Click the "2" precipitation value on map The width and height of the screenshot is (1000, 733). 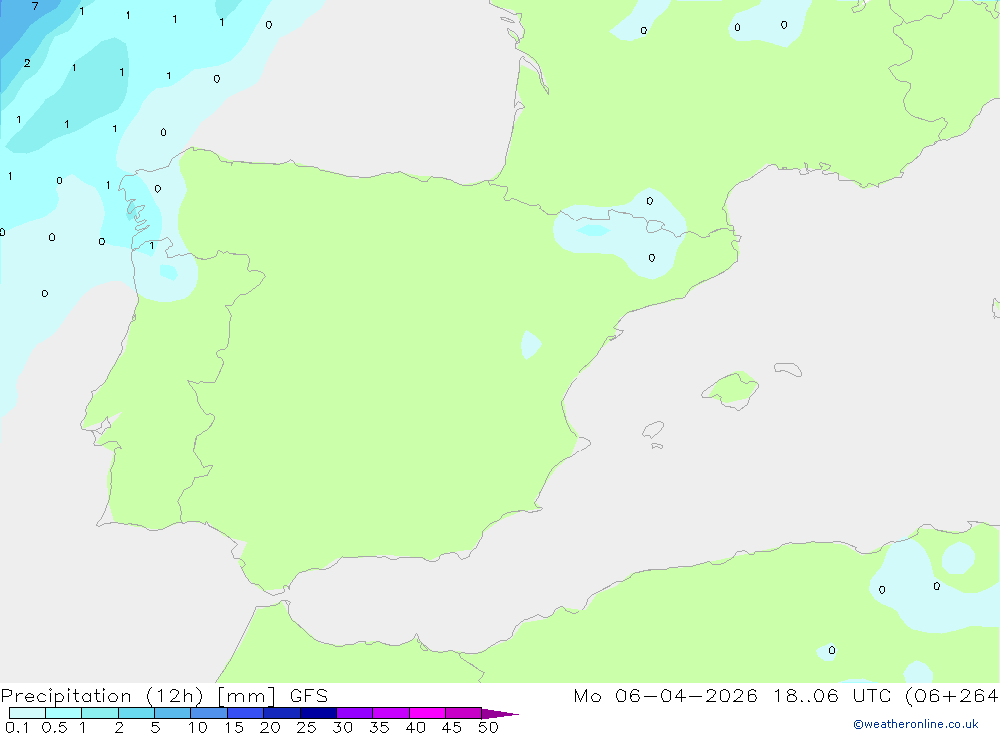point(27,63)
